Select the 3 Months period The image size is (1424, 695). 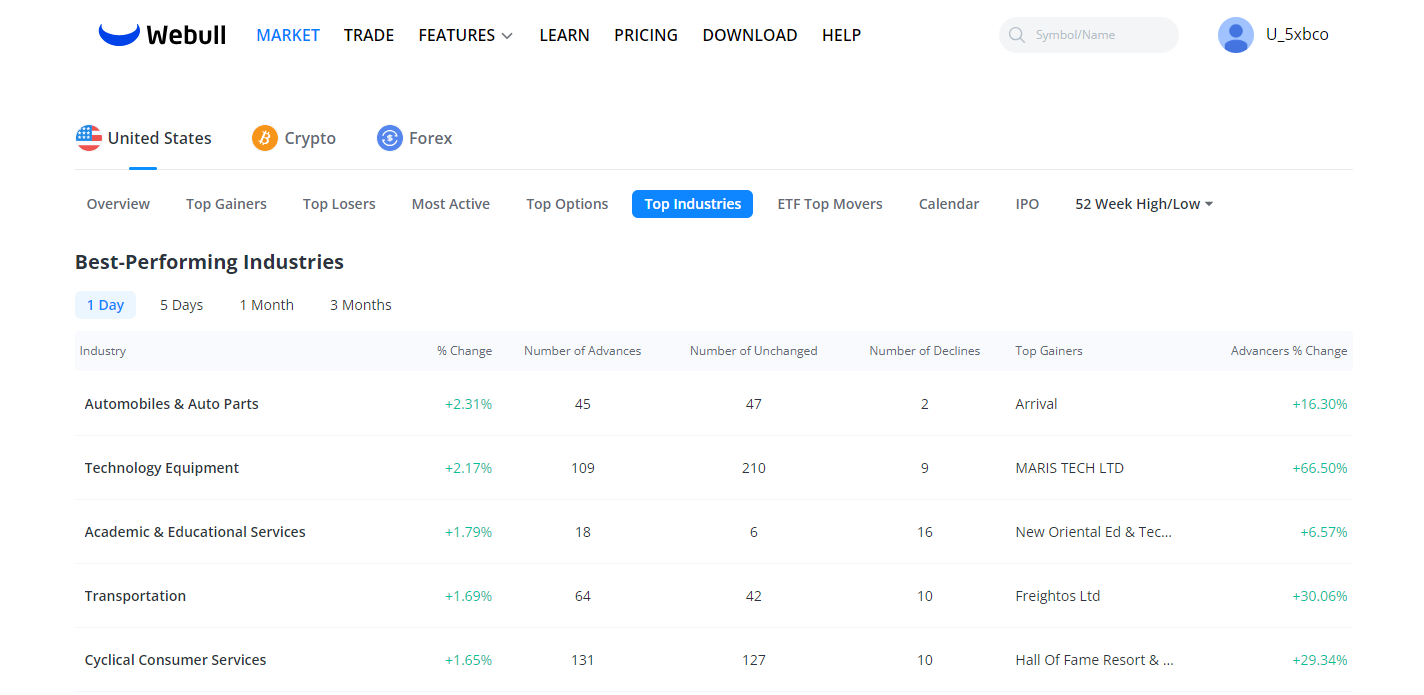click(361, 305)
